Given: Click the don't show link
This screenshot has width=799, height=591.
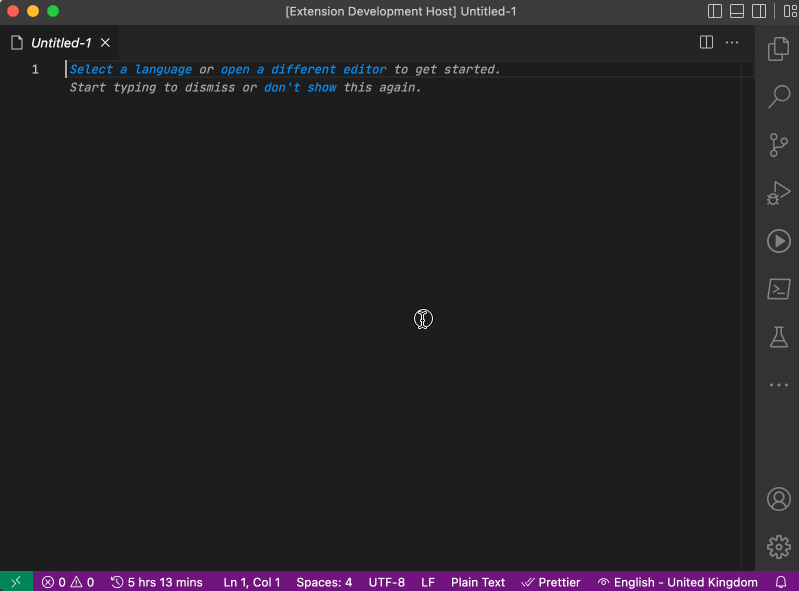Looking at the screenshot, I should (300, 87).
